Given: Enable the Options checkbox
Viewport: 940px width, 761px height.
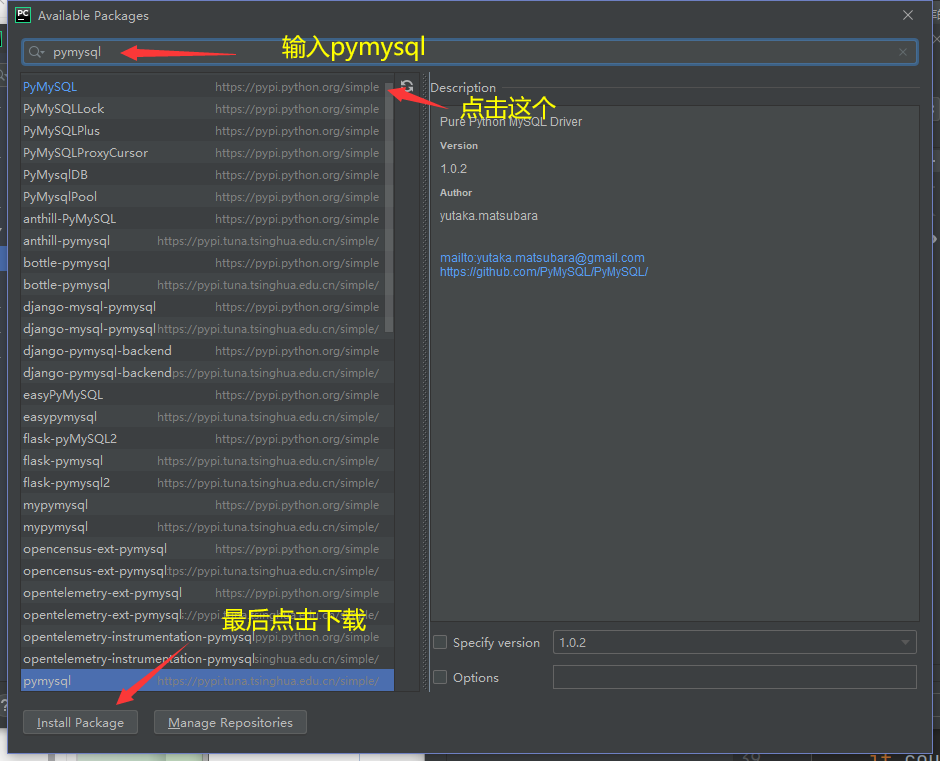Looking at the screenshot, I should click(x=440, y=677).
